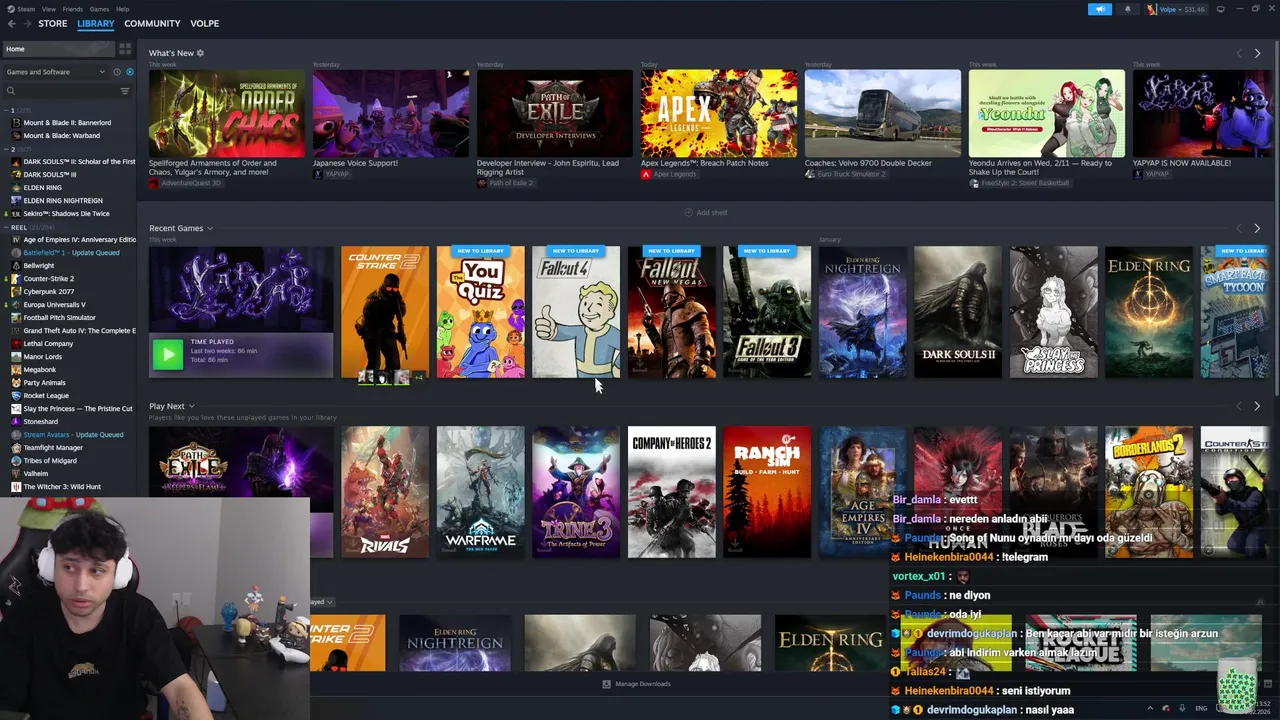Go back with the navigation arrow
This screenshot has height=720, width=1280.
[x=12, y=23]
